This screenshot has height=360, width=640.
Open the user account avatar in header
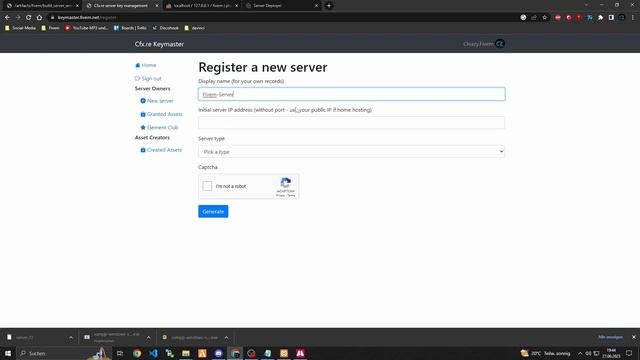(500, 44)
